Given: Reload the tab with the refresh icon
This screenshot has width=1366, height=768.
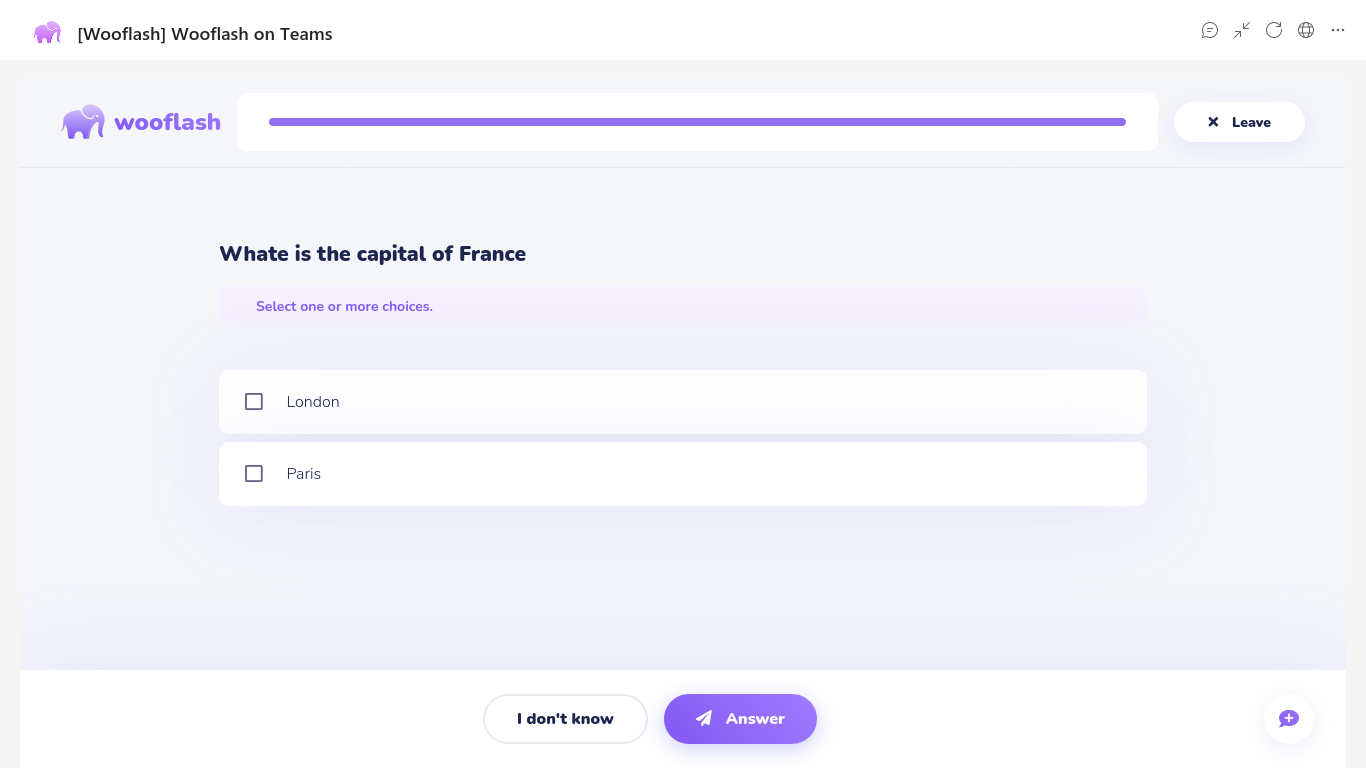Looking at the screenshot, I should (x=1274, y=30).
